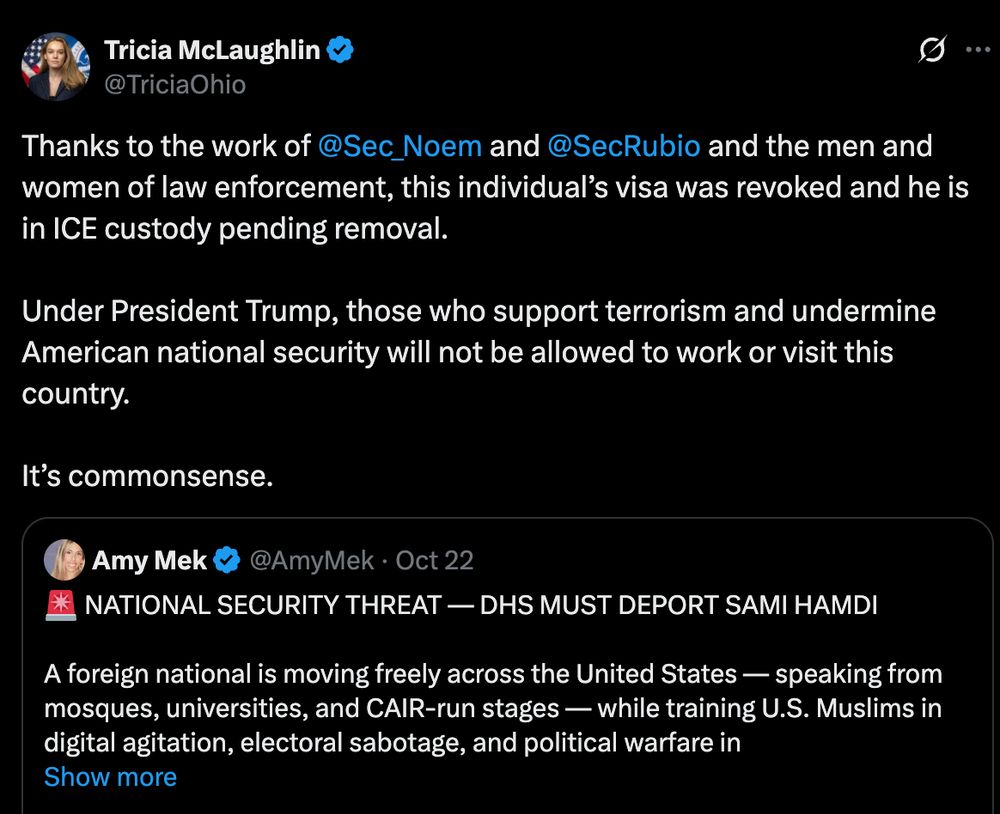Click the Grok actions icon on the tweet

(x=931, y=48)
